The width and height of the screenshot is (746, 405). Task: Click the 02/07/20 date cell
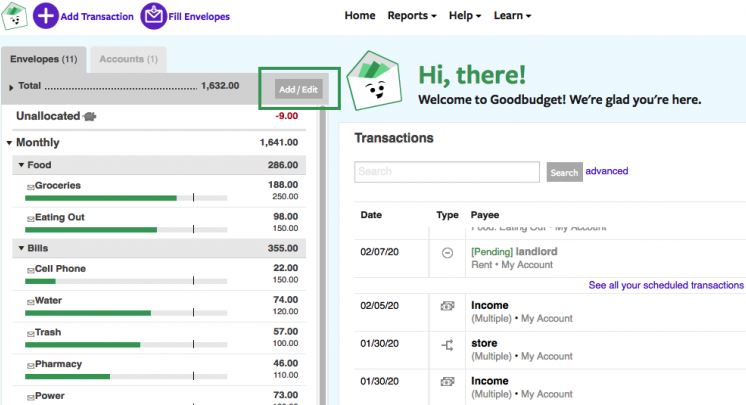(379, 252)
